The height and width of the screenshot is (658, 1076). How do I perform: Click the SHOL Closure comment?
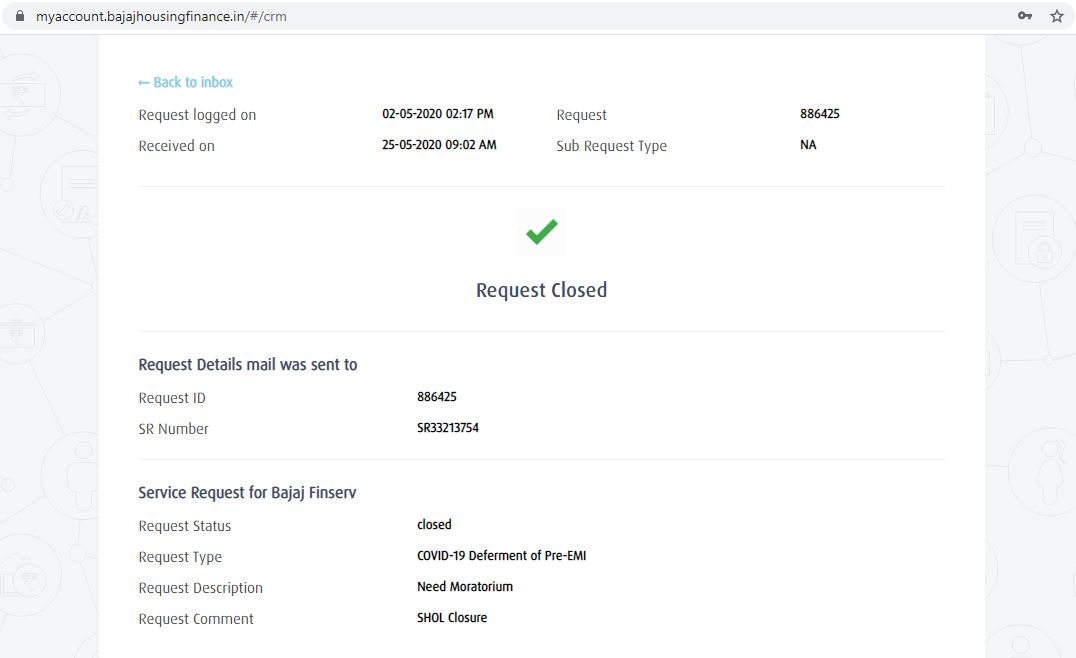click(451, 618)
